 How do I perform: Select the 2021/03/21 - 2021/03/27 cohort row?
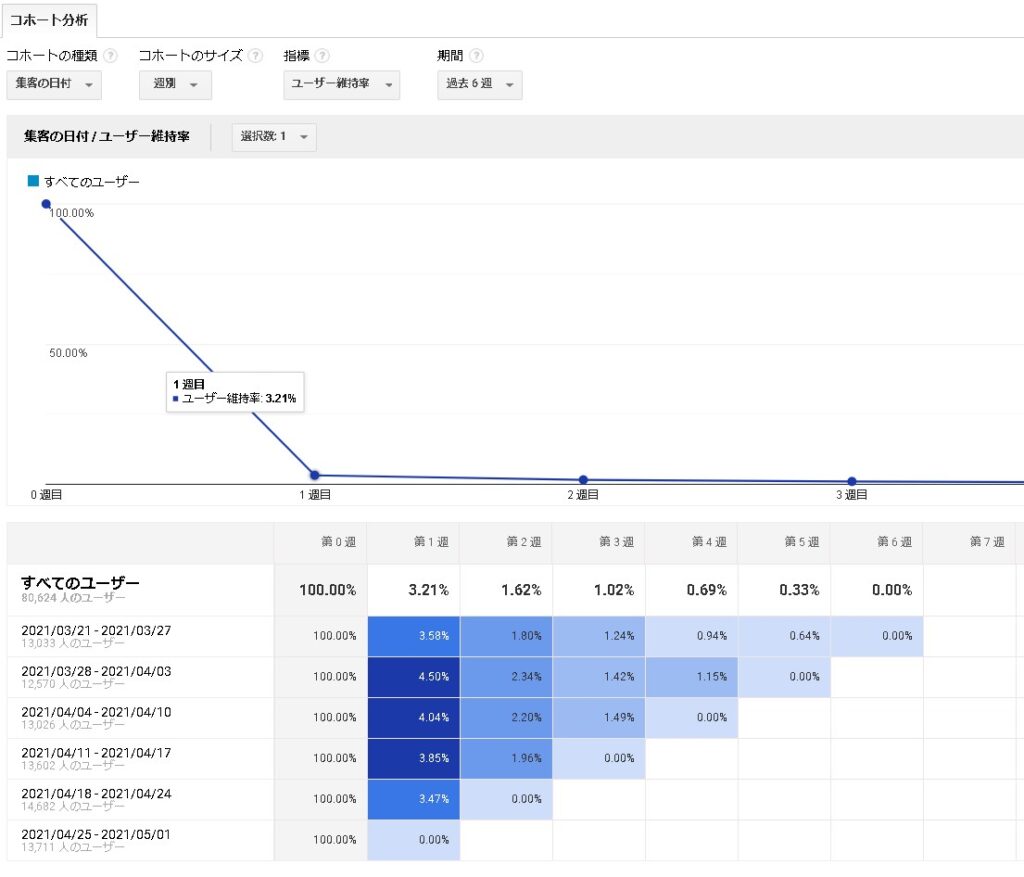(x=96, y=630)
